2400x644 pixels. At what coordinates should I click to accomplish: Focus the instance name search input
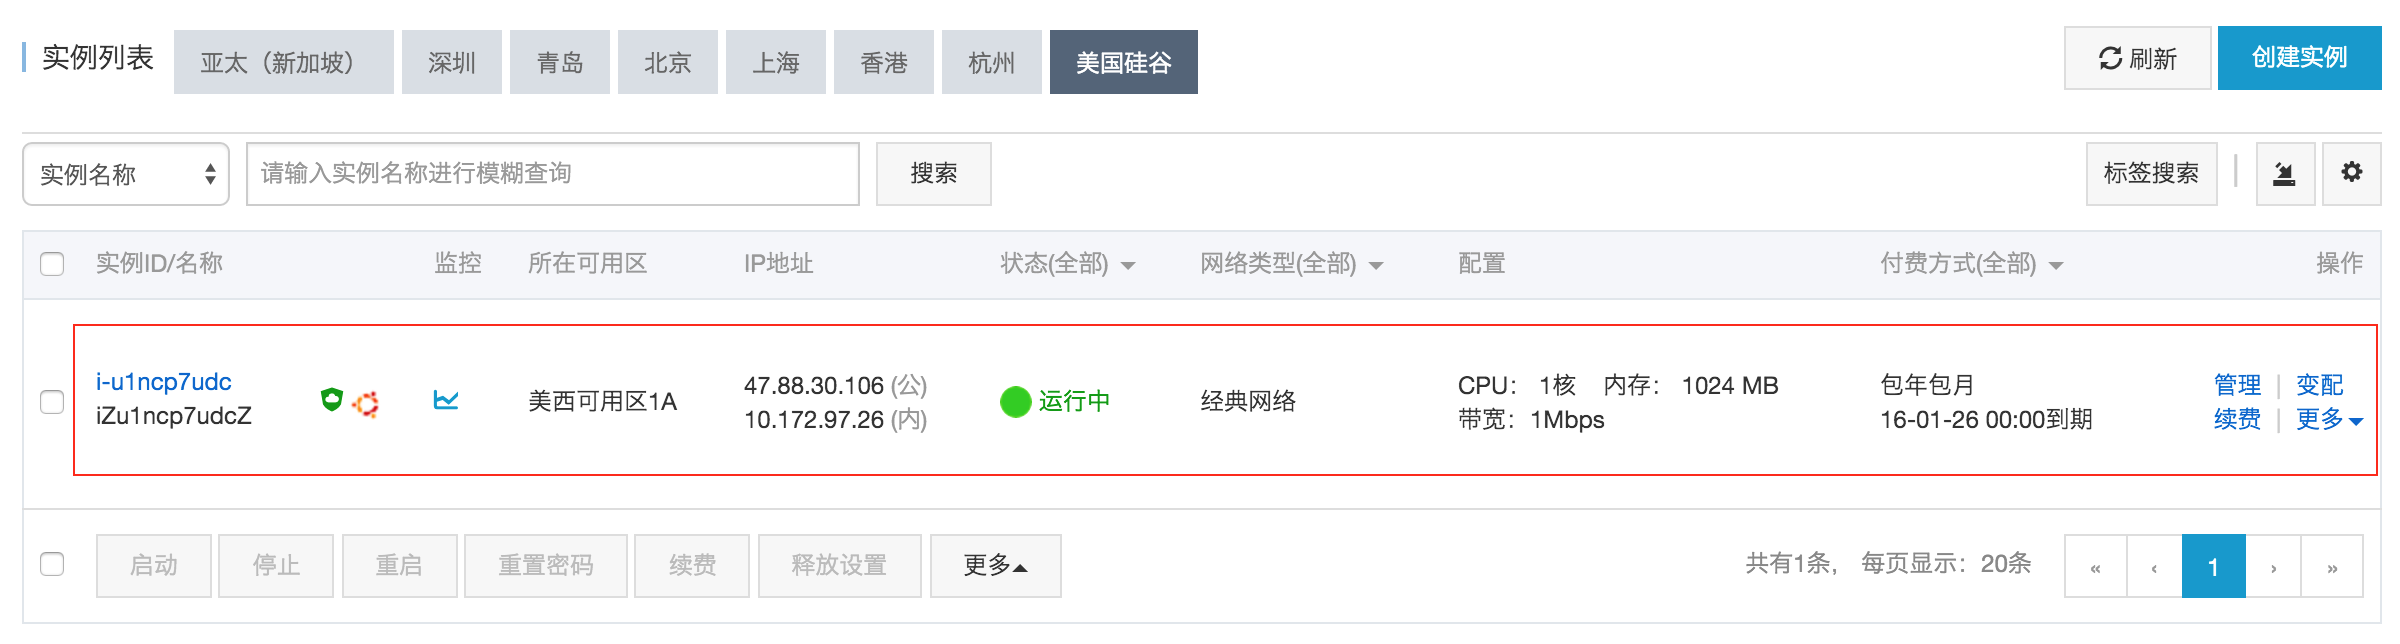[x=553, y=174]
